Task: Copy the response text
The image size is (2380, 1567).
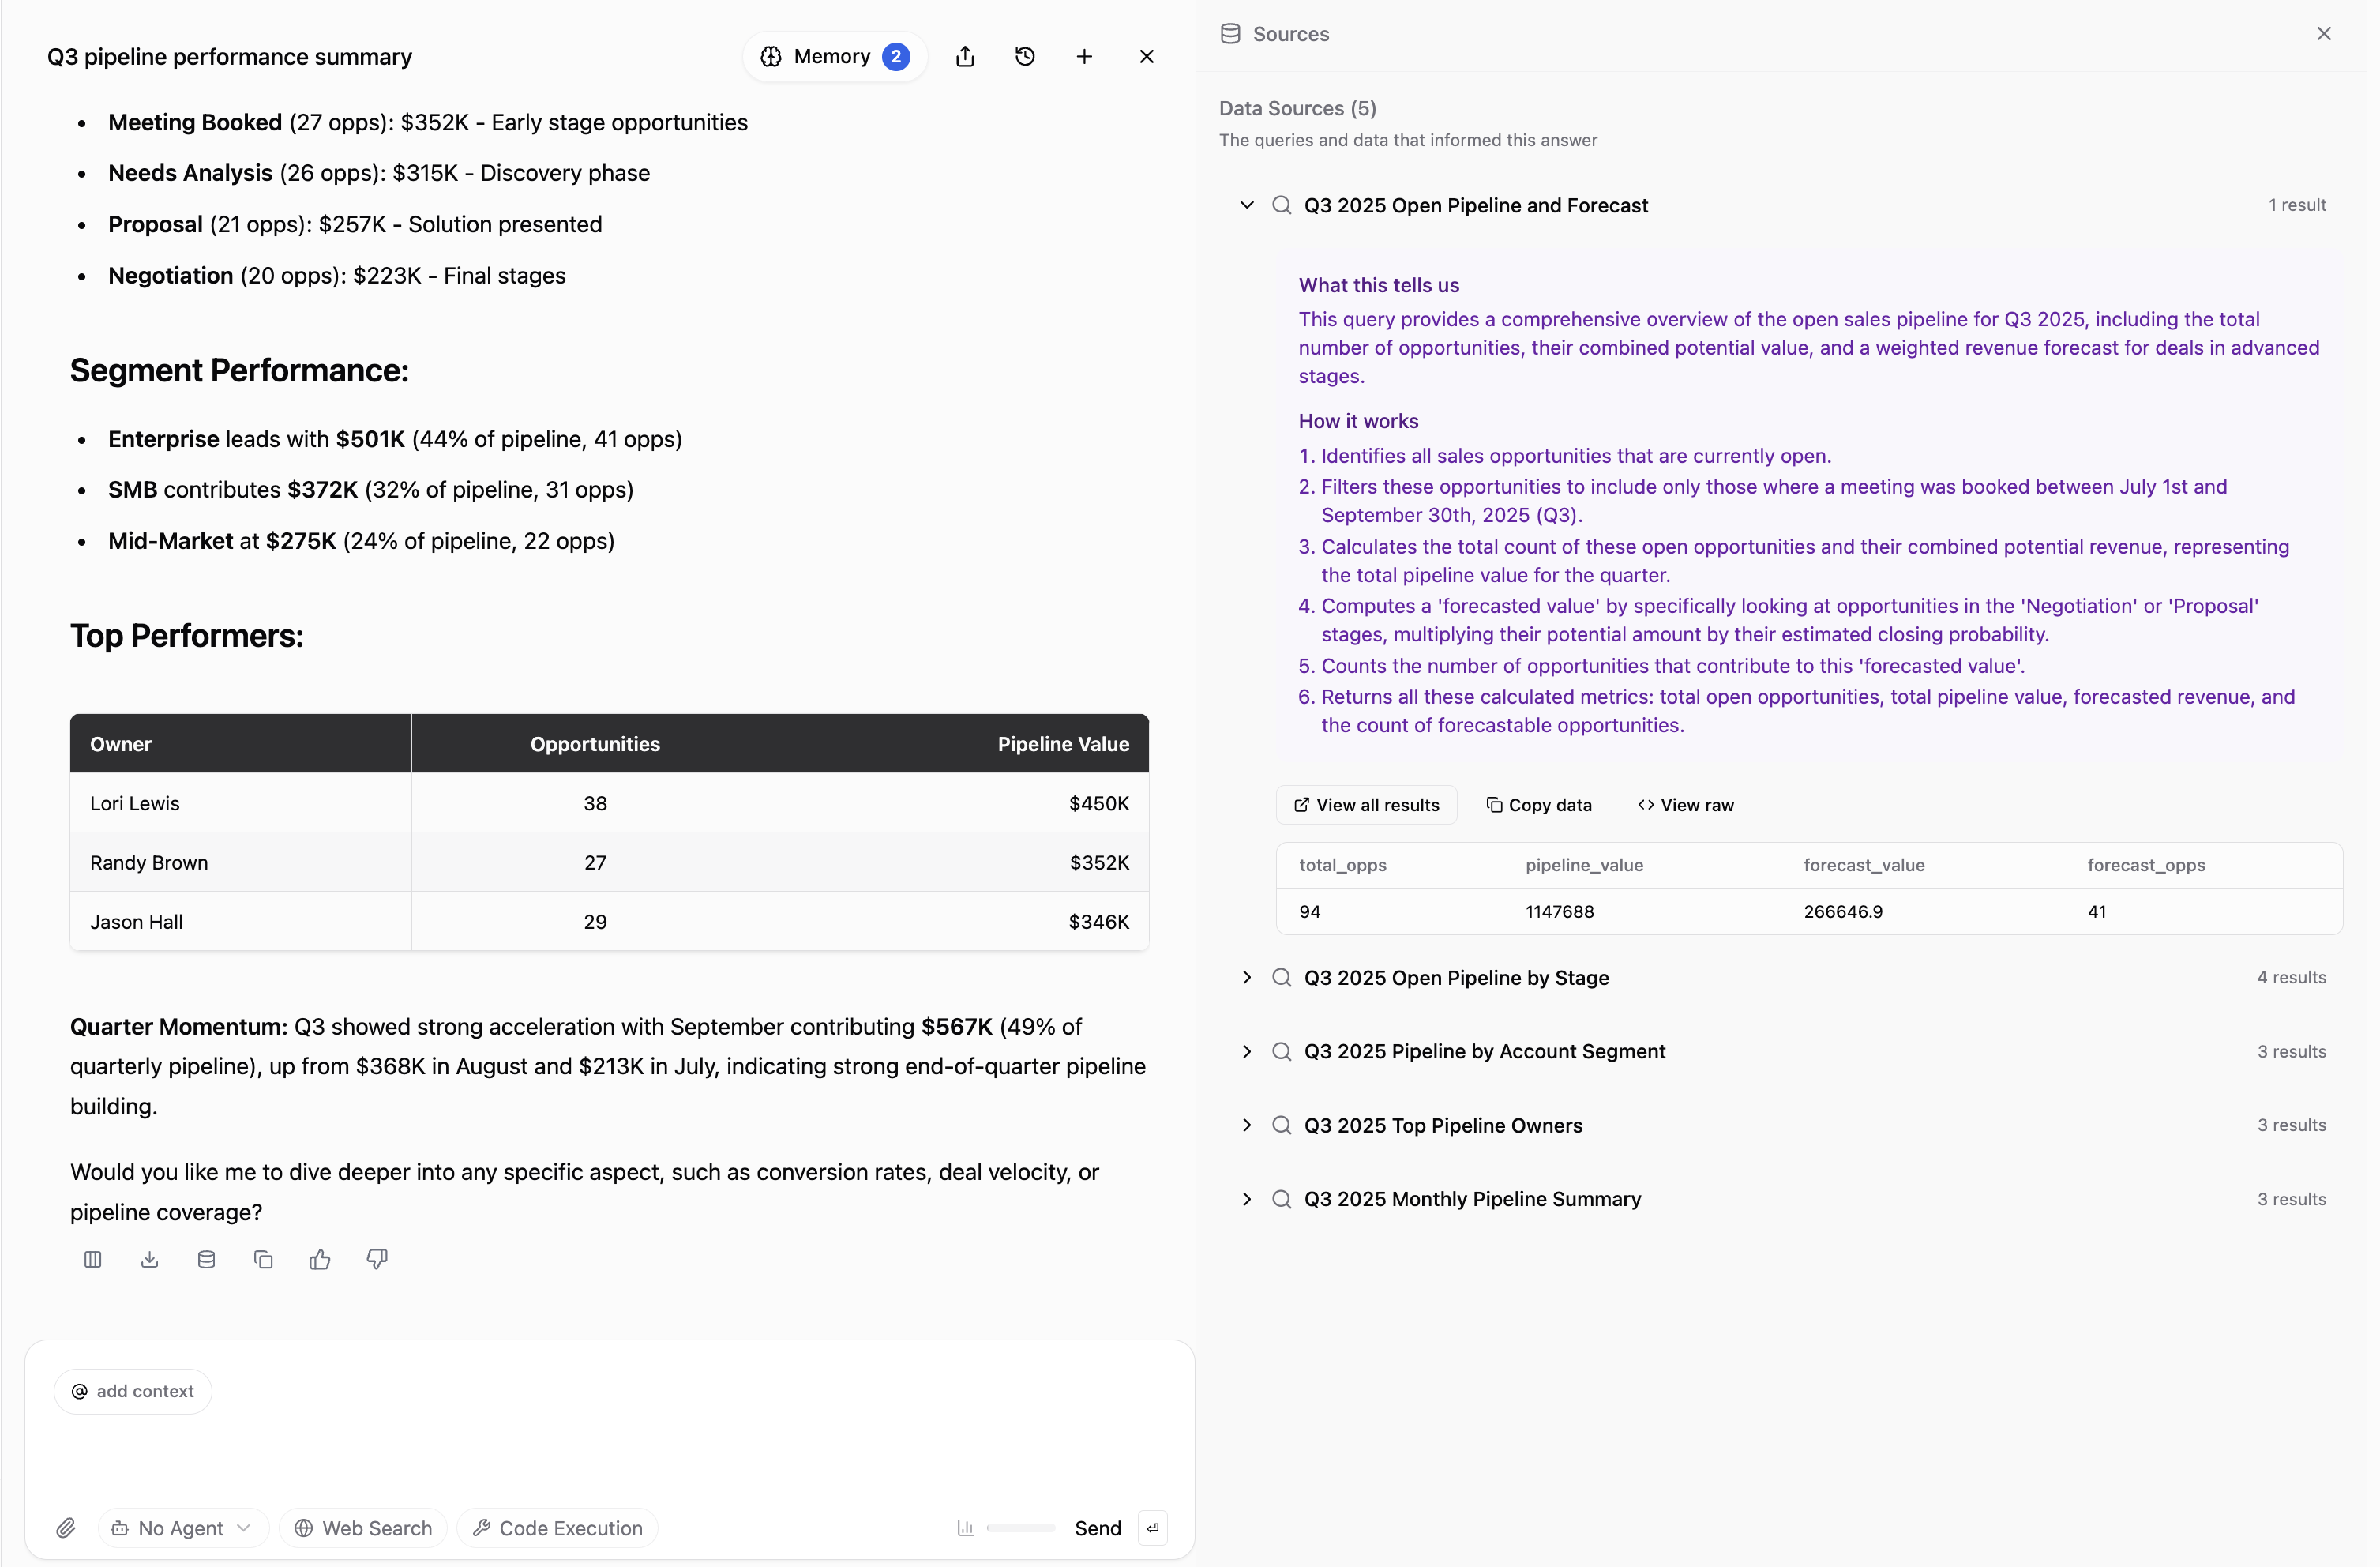Action: tap(263, 1259)
